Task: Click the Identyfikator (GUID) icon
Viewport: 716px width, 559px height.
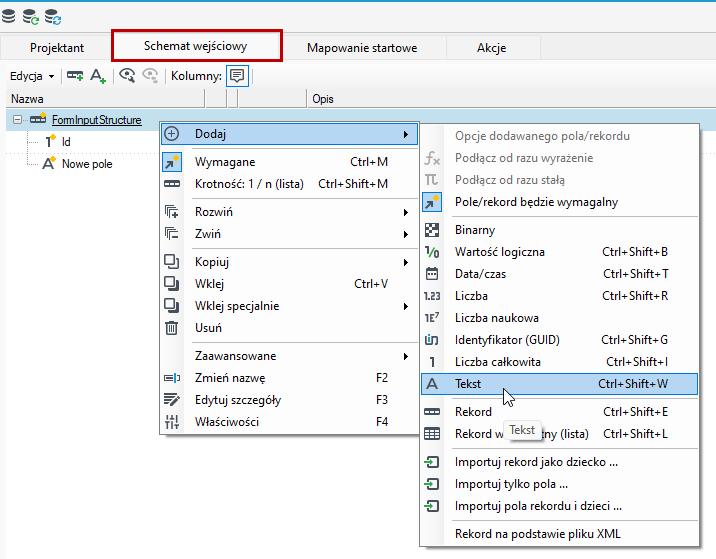Action: point(432,340)
